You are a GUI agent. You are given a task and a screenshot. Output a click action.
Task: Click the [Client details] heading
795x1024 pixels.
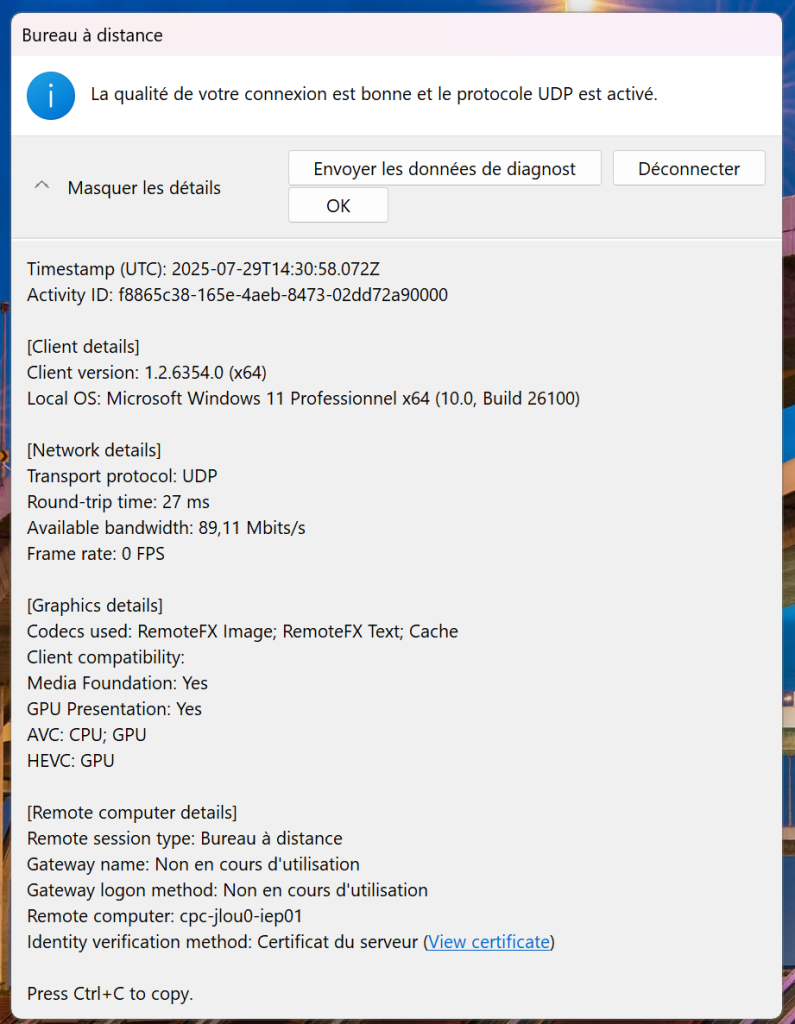(83, 347)
